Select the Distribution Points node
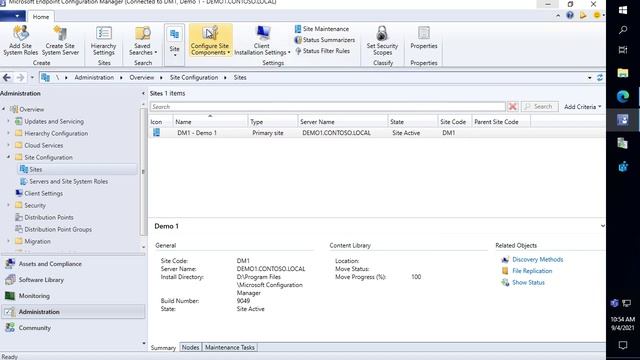Screen dimensions: 640x360 pyautogui.click(x=49, y=218)
